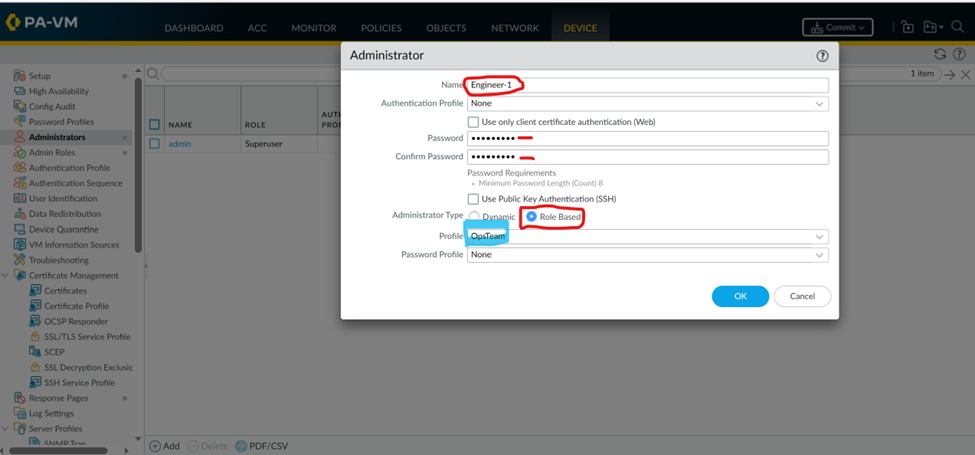975x455 pixels.
Task: Click the Config Audit icon
Action: 19,106
